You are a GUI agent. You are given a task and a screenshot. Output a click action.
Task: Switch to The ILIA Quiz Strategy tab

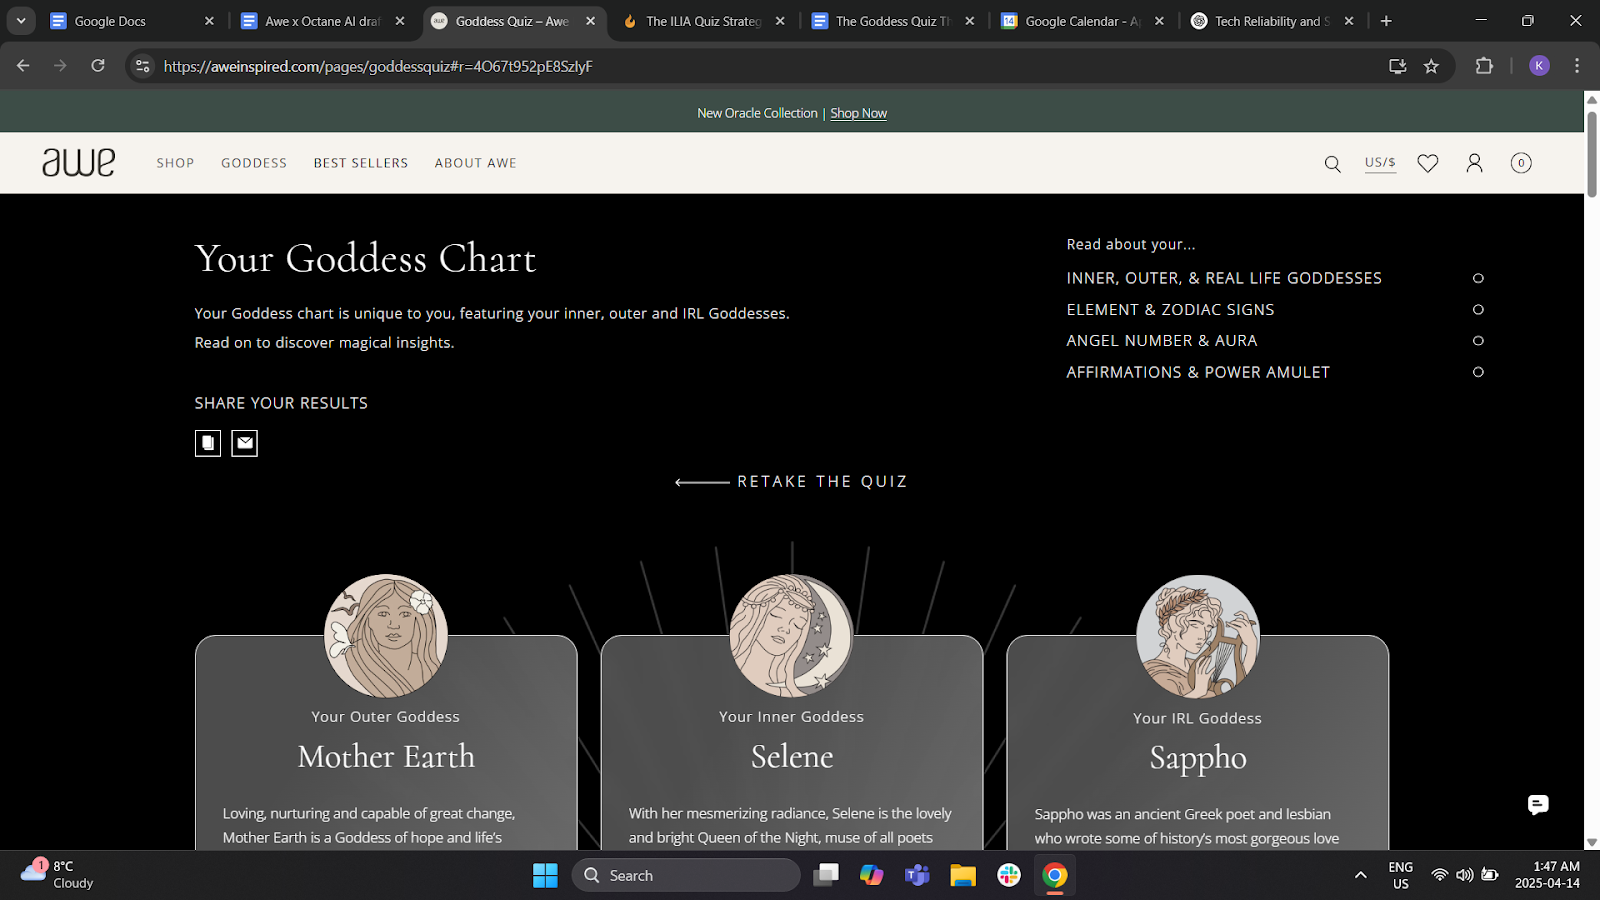[x=702, y=21]
